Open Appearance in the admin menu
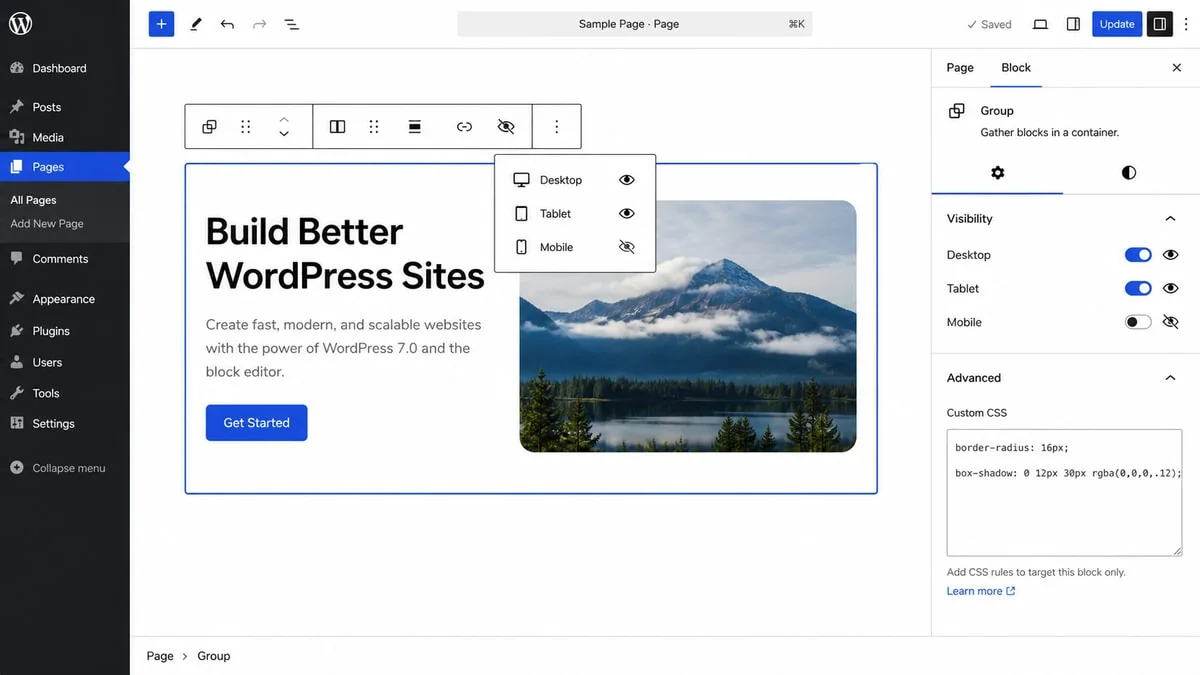Image resolution: width=1200 pixels, height=675 pixels. pyautogui.click(x=65, y=299)
